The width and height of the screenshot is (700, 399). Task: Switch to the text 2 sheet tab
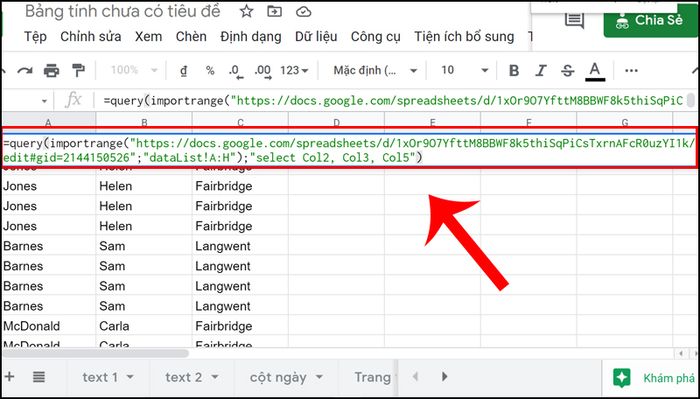[183, 377]
